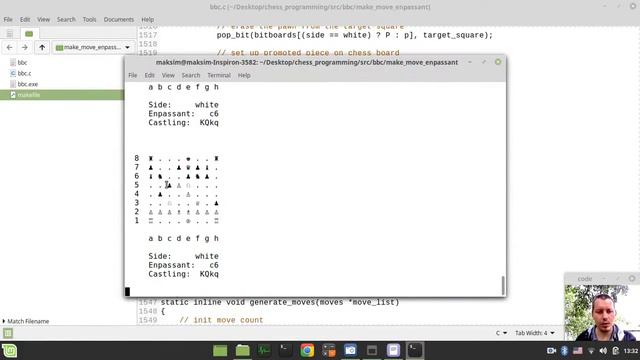Open terminal View menu
Screen dimensions: 640x360
168,76
